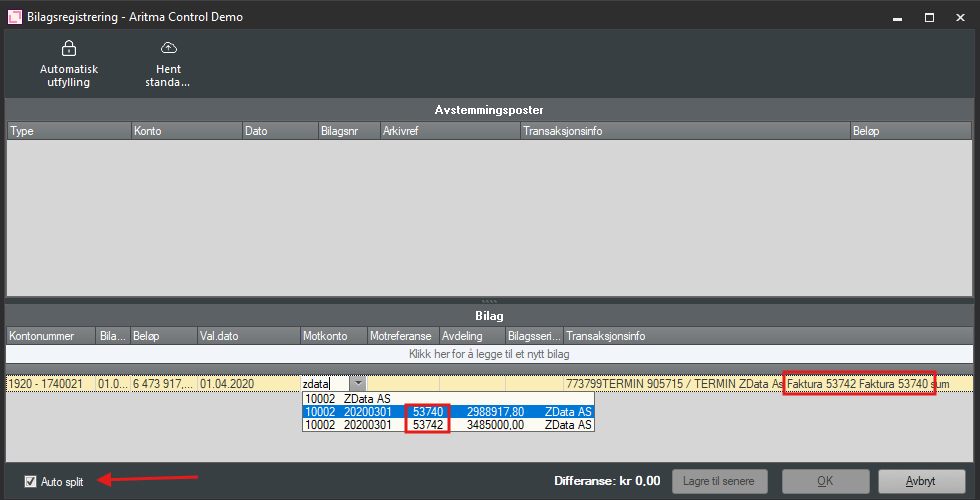
Task: Click the Motkonto input field containing zdata
Action: 324,383
